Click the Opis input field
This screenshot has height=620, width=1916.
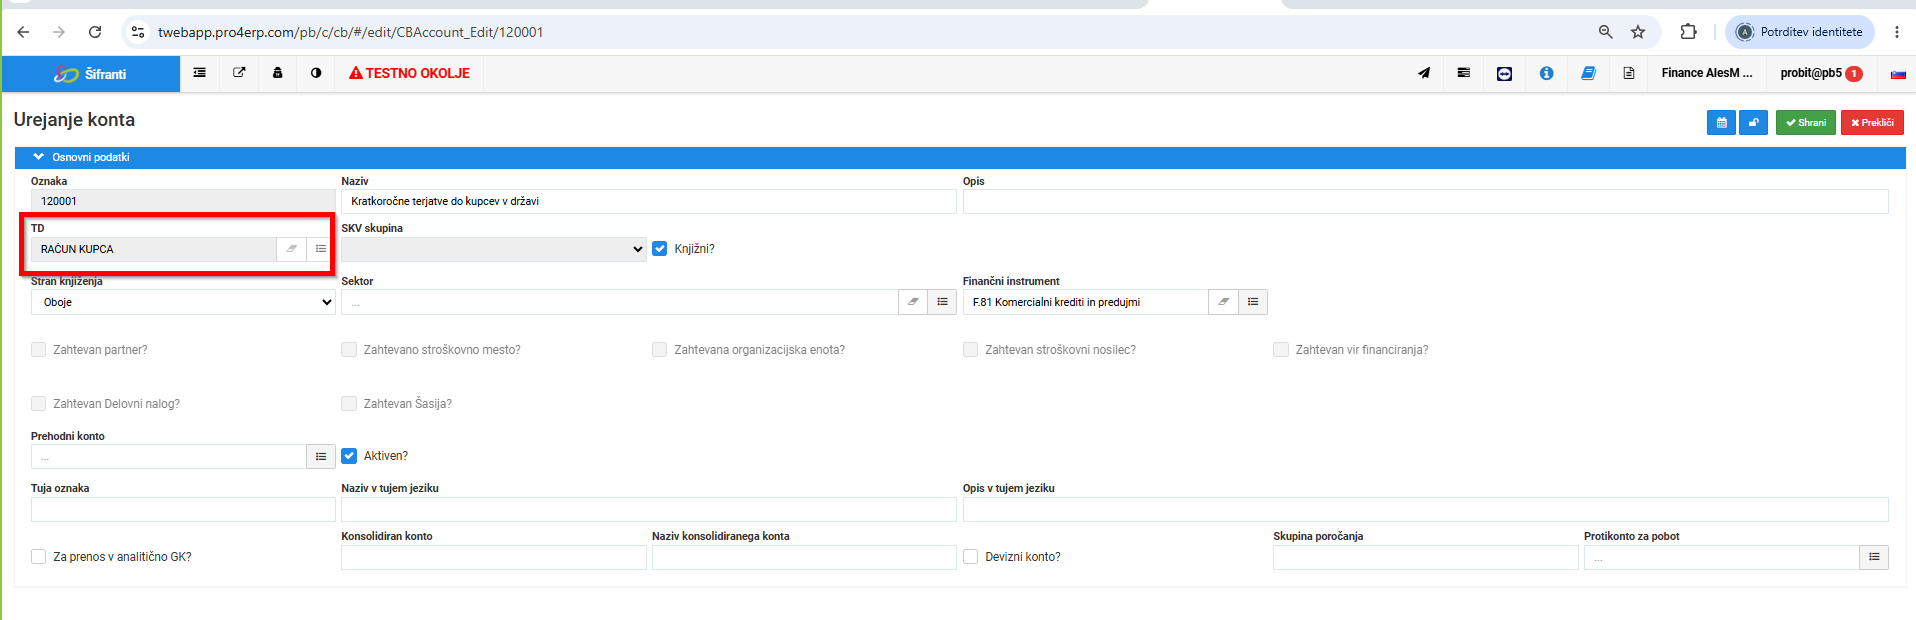tap(1426, 201)
